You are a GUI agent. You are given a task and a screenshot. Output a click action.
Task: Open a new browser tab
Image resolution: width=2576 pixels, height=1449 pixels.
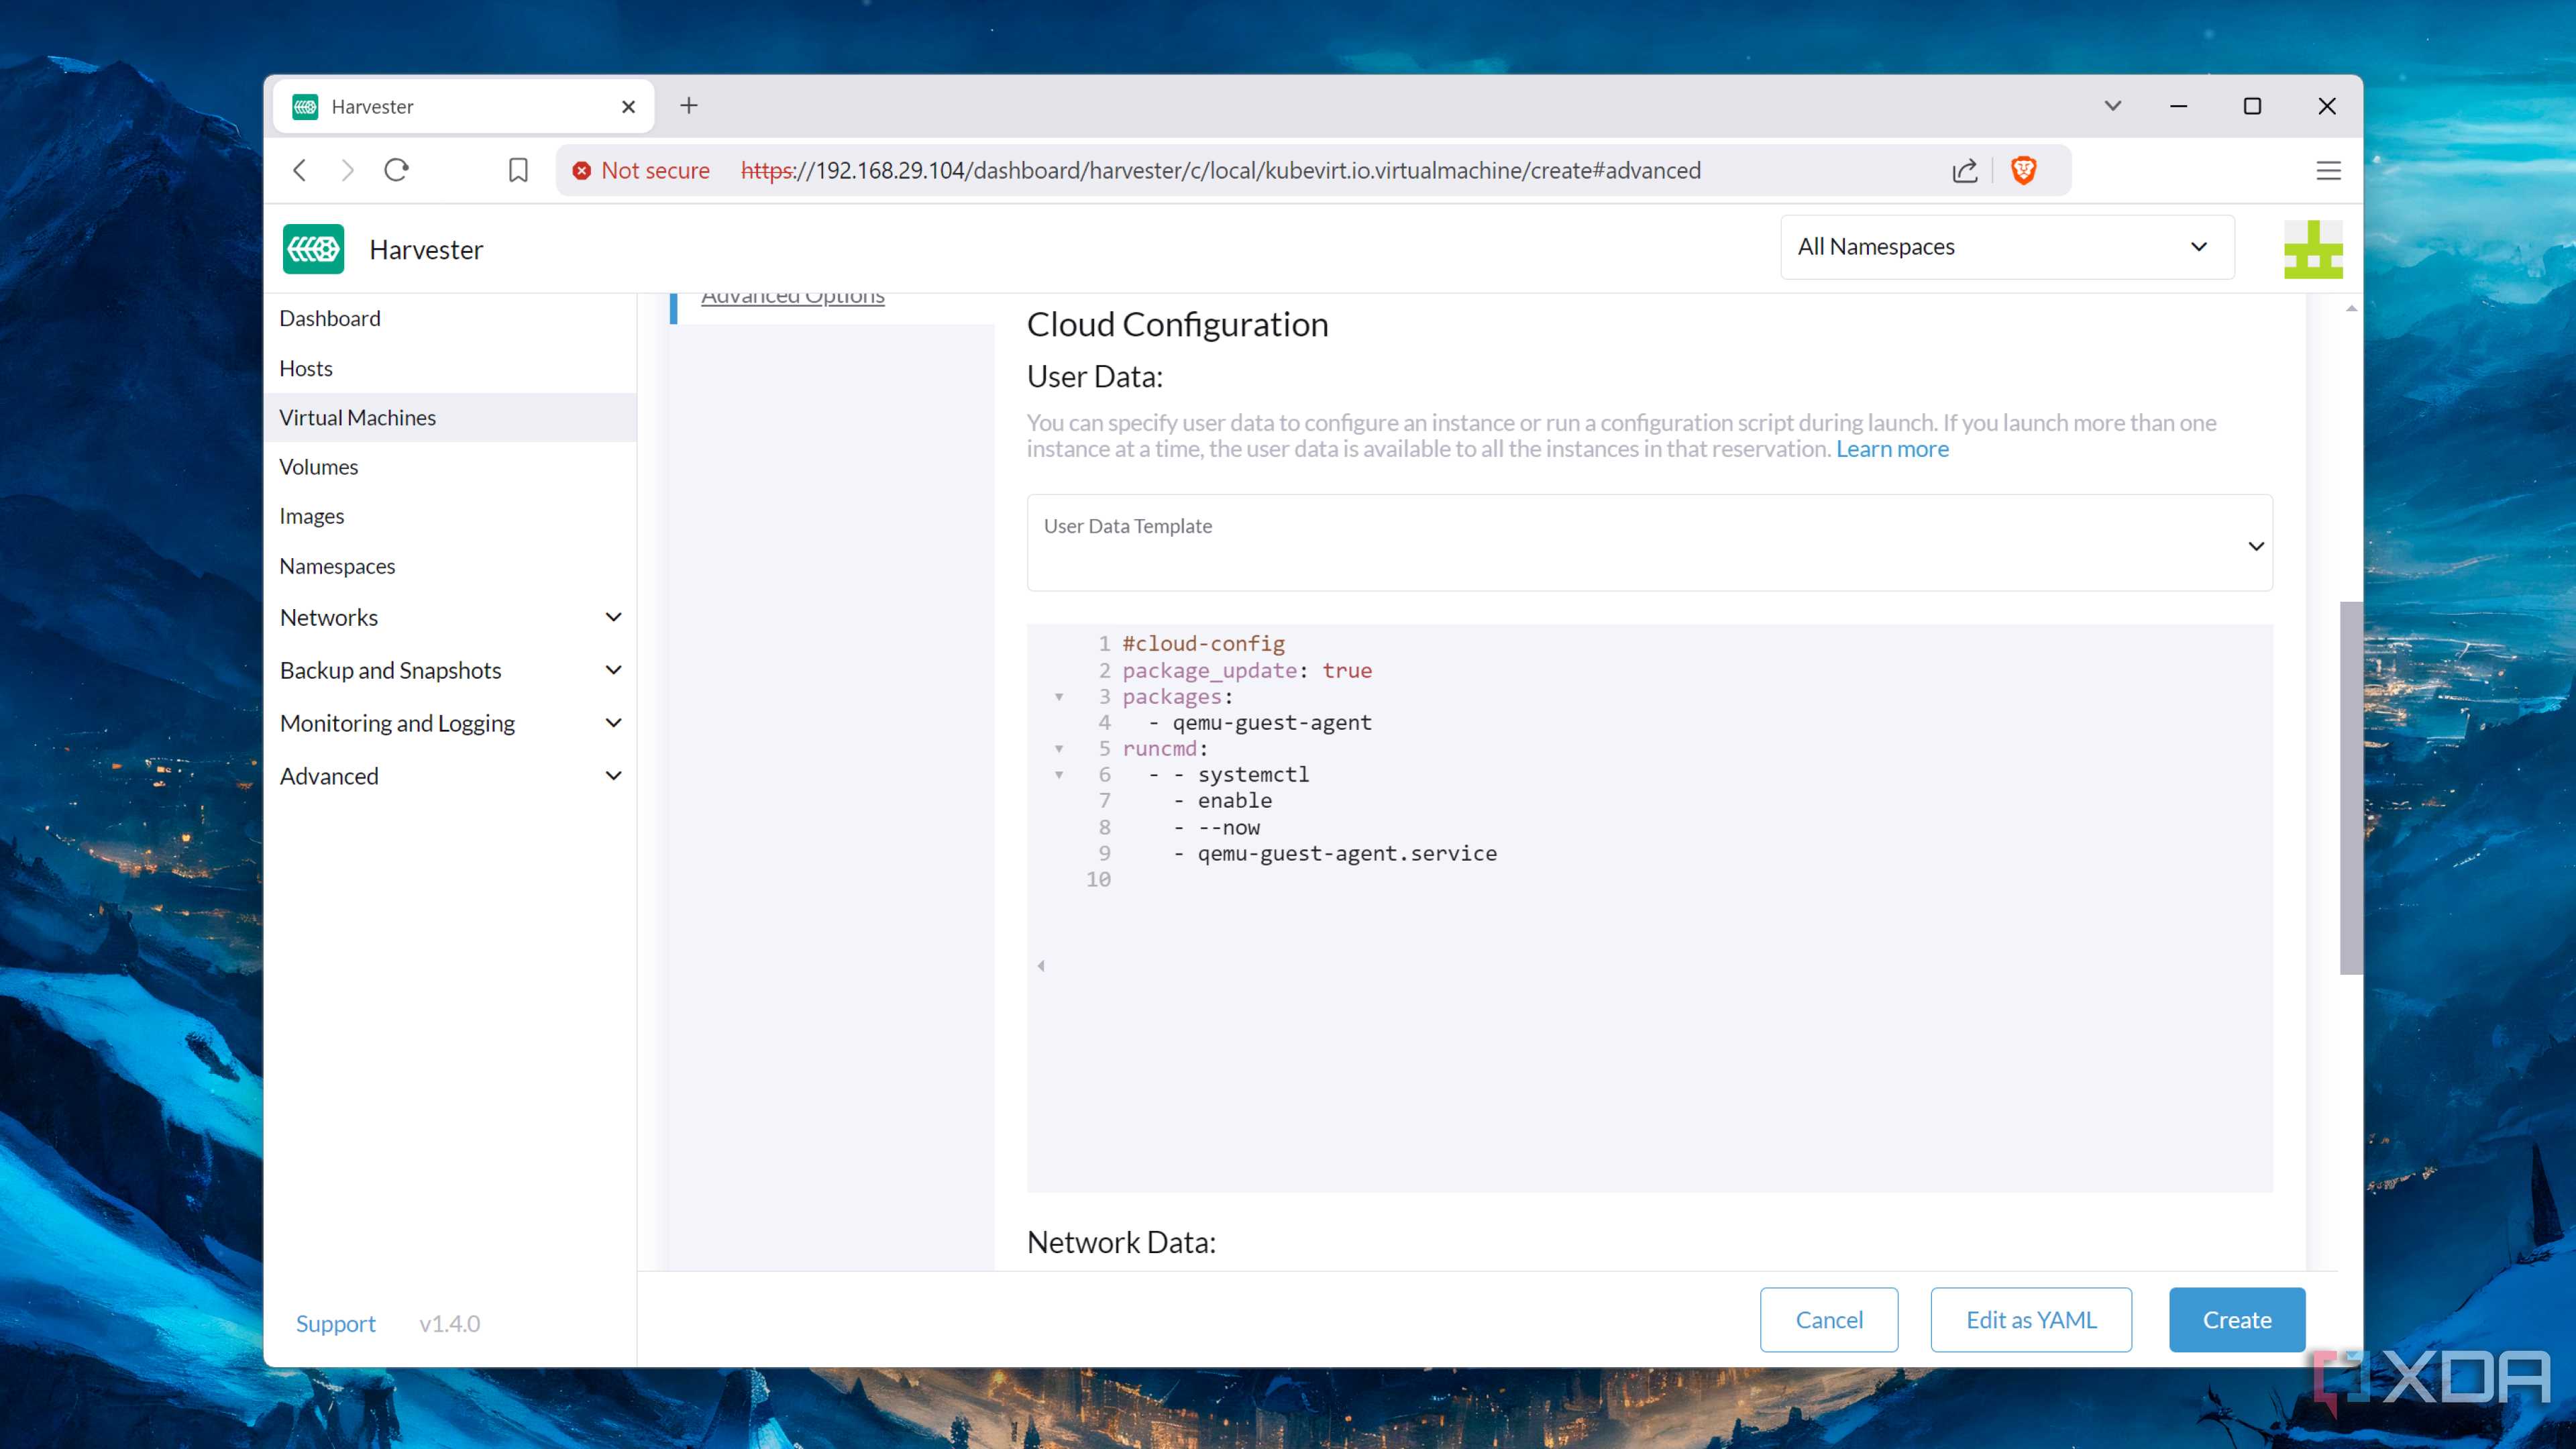point(689,106)
